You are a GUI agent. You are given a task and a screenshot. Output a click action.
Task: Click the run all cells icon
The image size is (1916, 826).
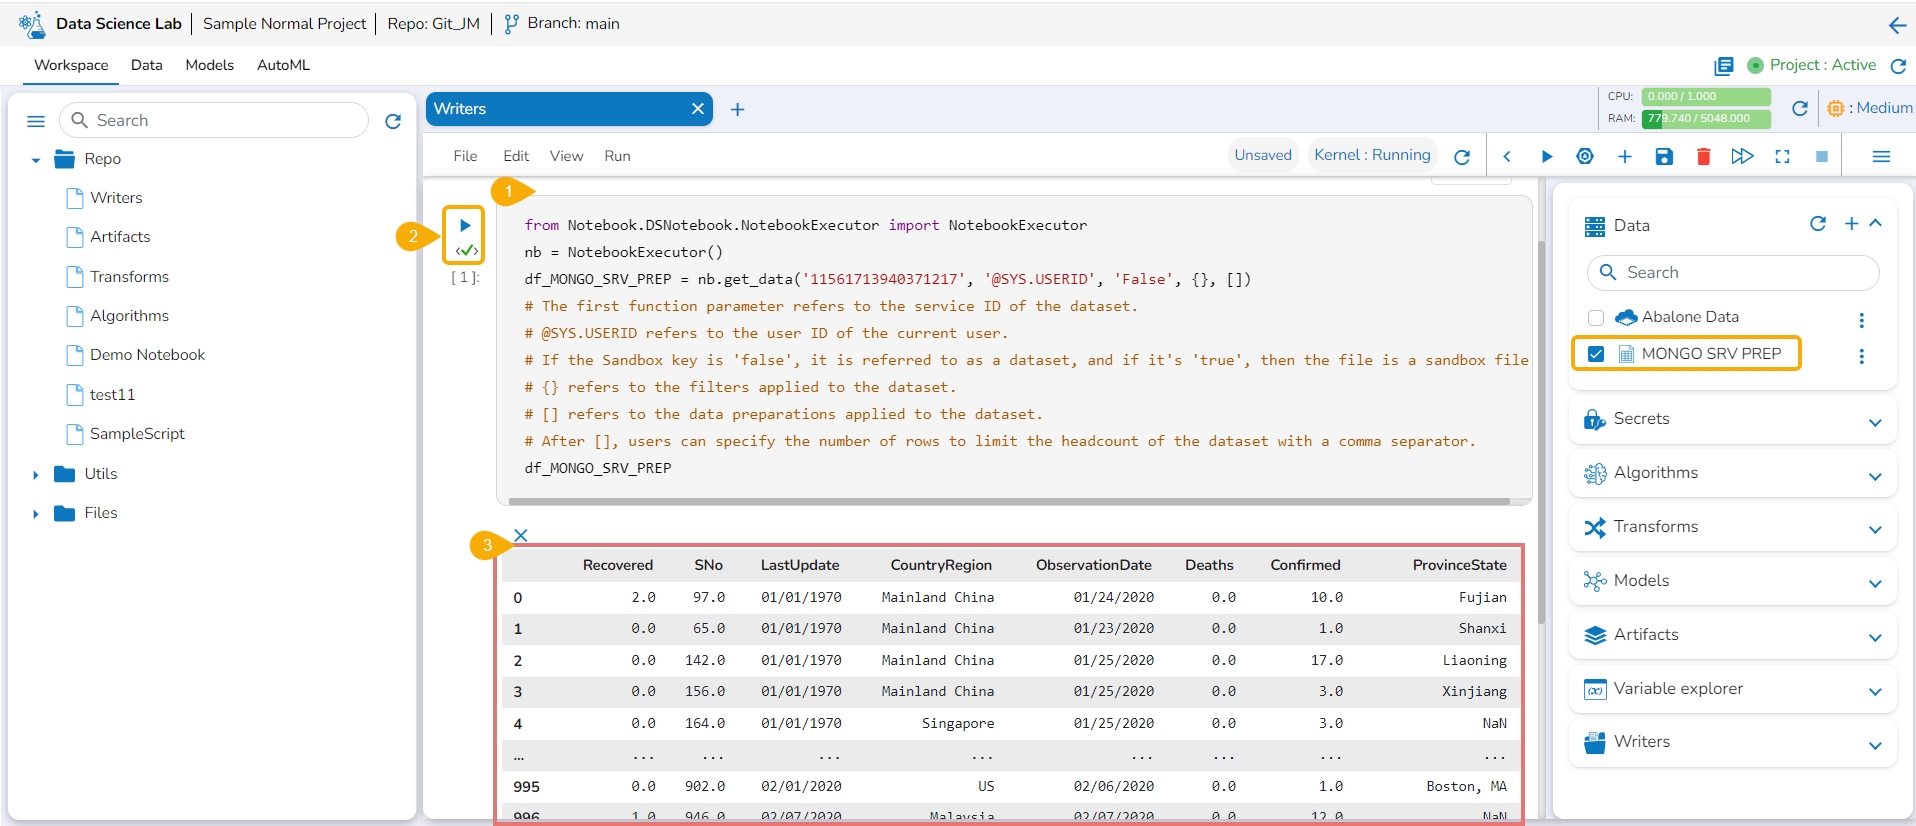click(1742, 157)
